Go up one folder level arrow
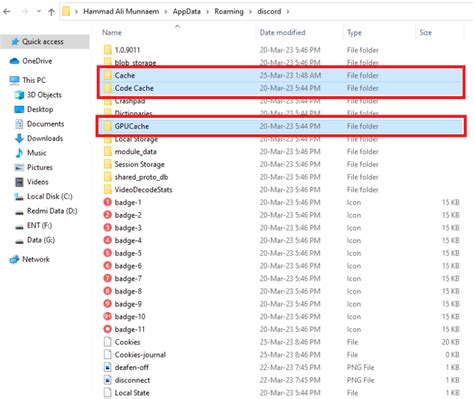Screen dimensions: 474x399 point(51,12)
